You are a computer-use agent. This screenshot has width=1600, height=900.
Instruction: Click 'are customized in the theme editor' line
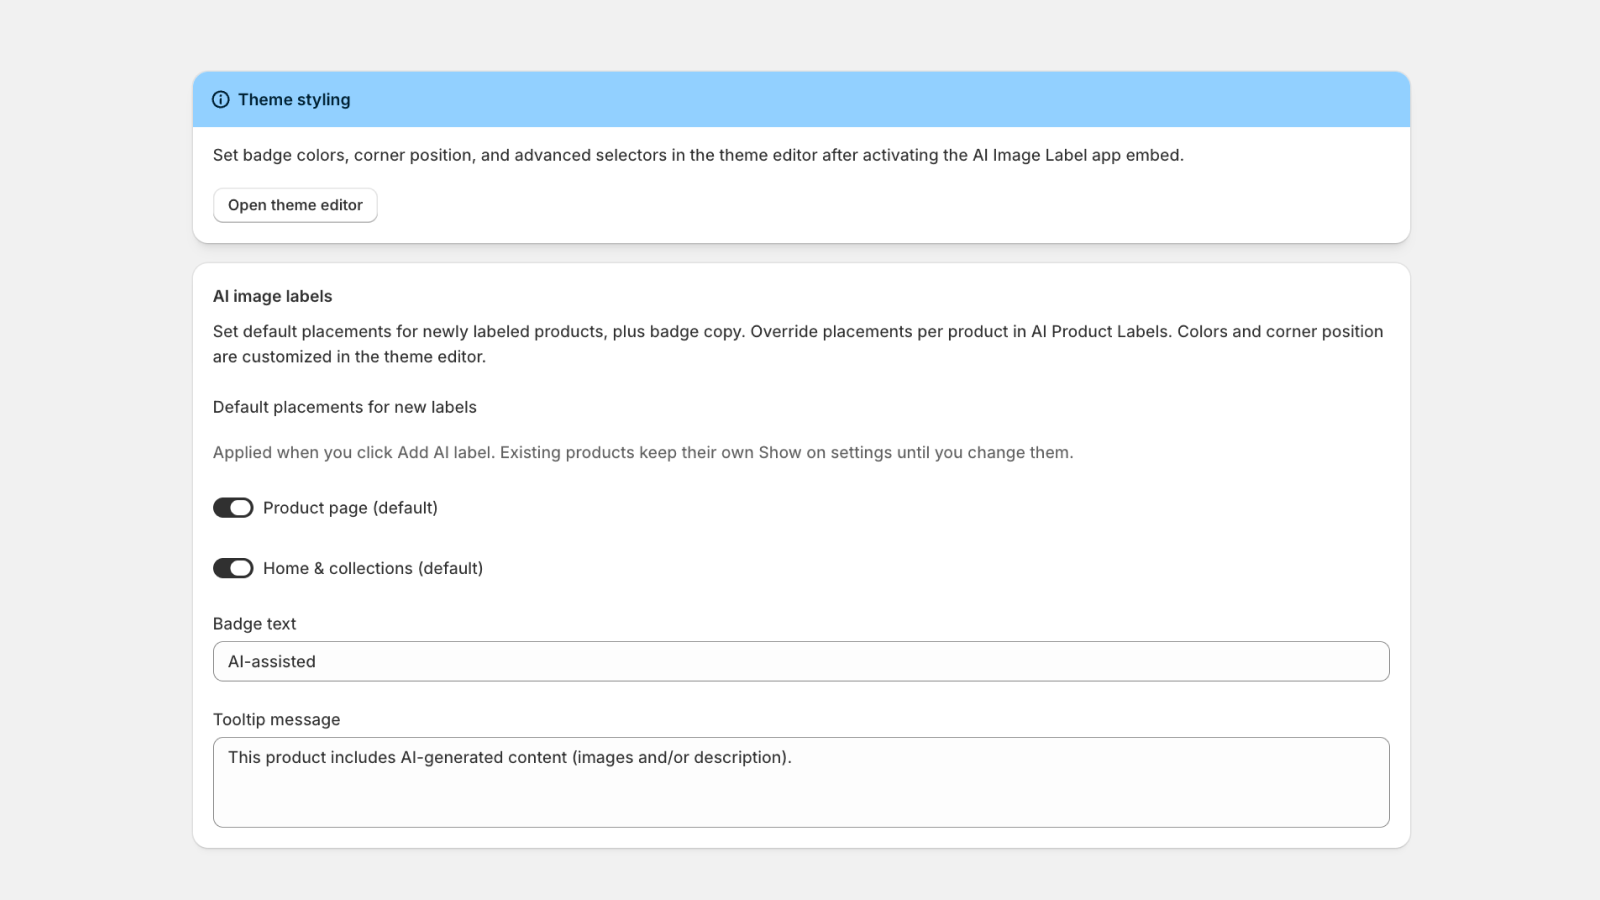click(349, 357)
